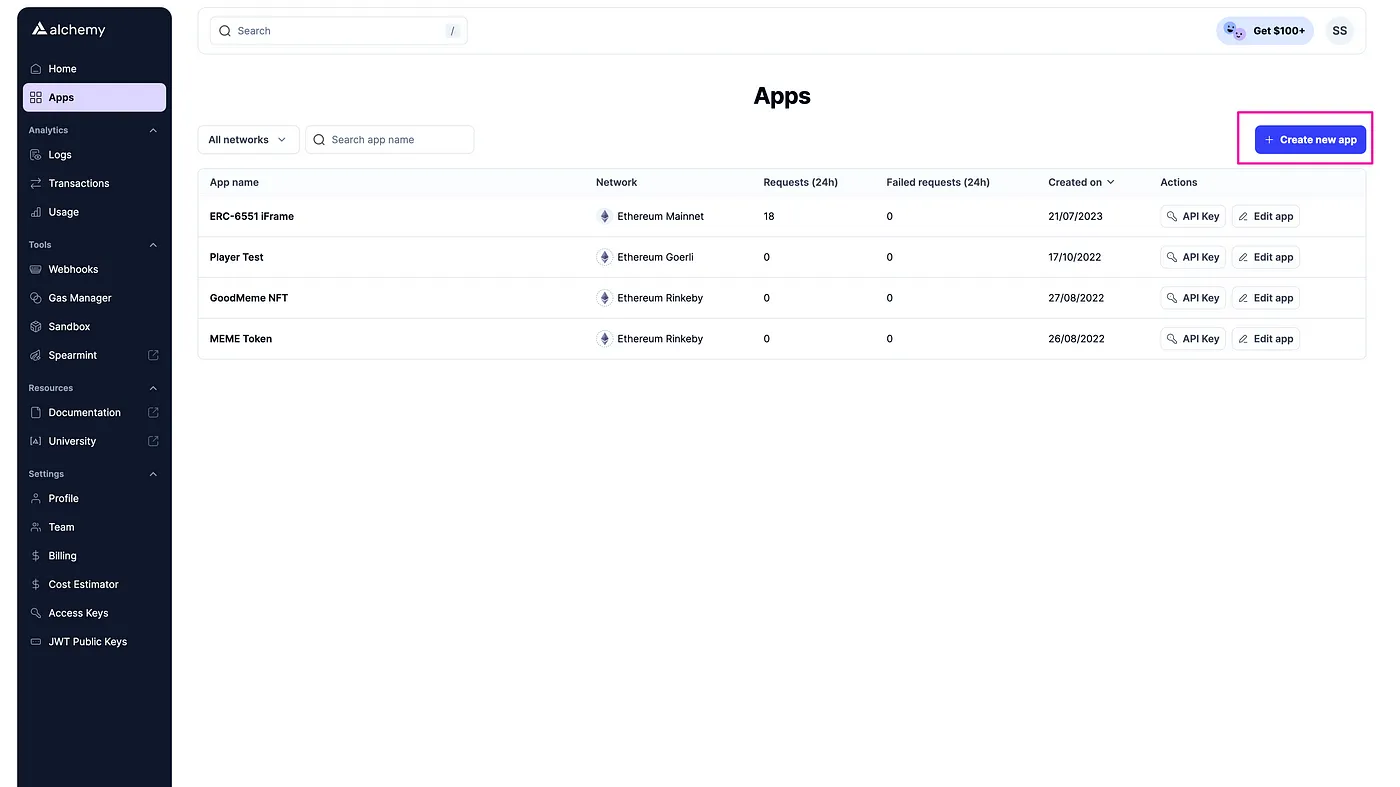The height and width of the screenshot is (787, 1400).
Task: Click the Usage chart icon
Action: click(x=36, y=212)
